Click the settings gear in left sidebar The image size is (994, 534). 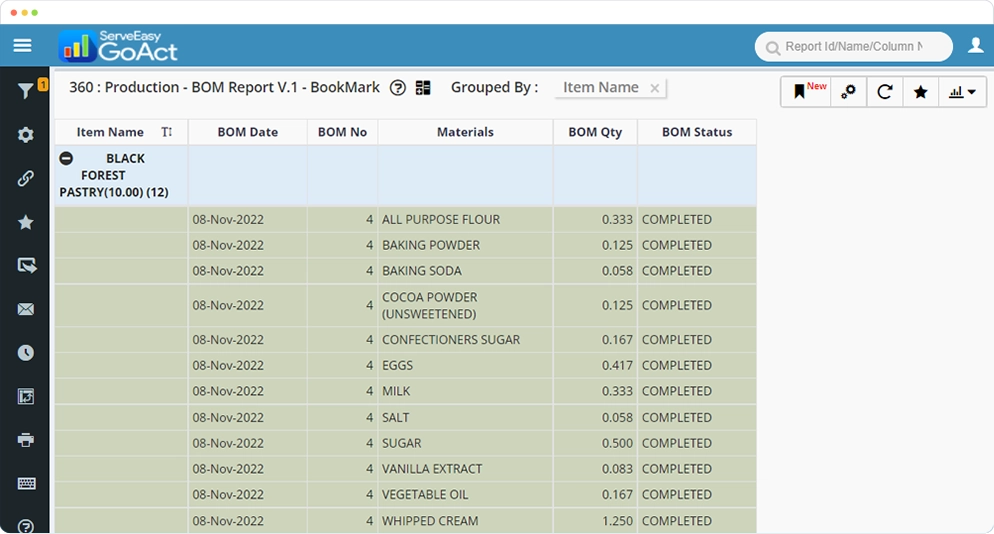coord(26,135)
